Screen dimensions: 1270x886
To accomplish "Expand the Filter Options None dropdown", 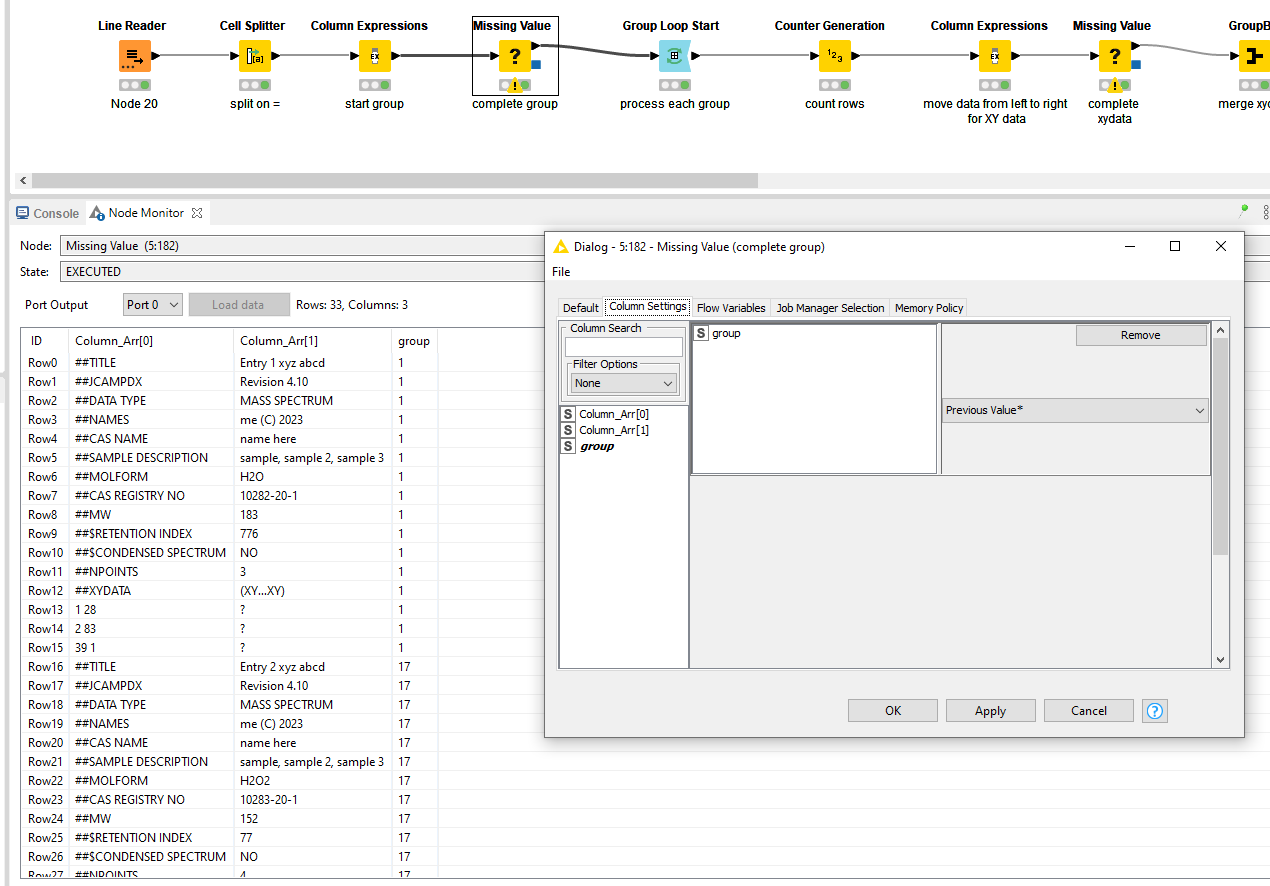I will (x=625, y=383).
